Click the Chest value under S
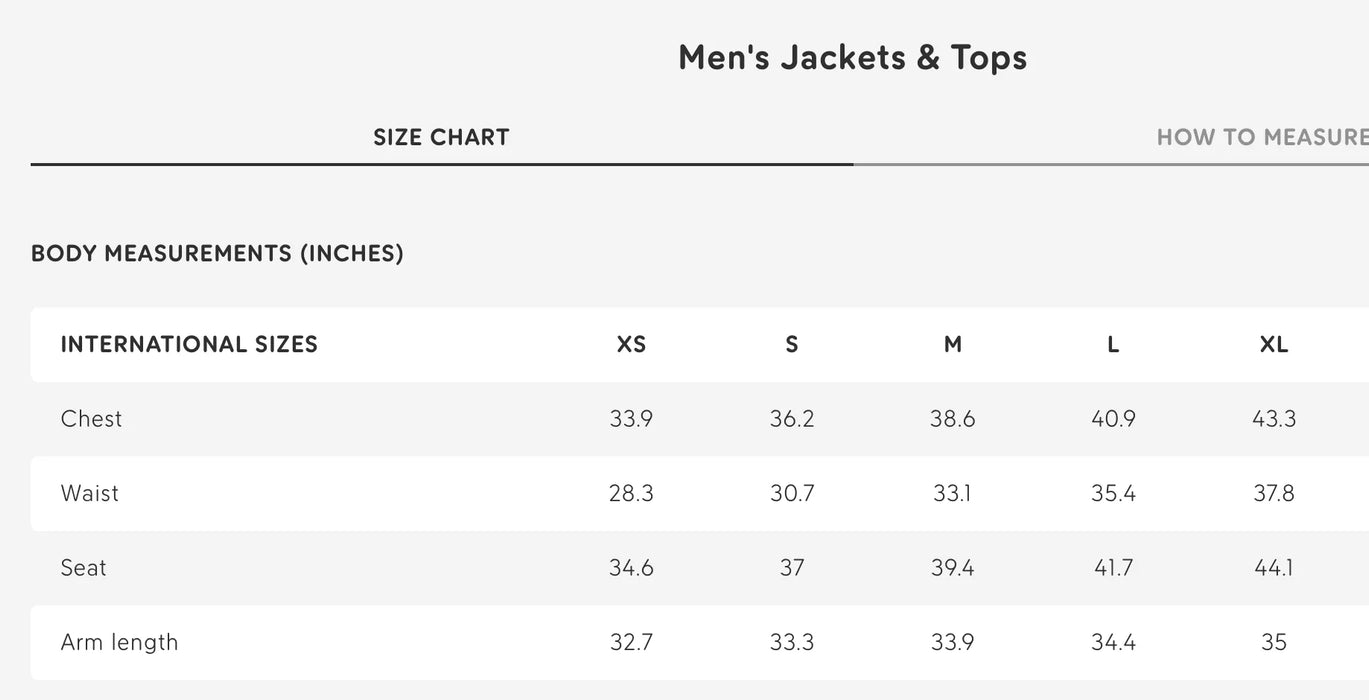Image resolution: width=1369 pixels, height=700 pixels. tap(791, 418)
